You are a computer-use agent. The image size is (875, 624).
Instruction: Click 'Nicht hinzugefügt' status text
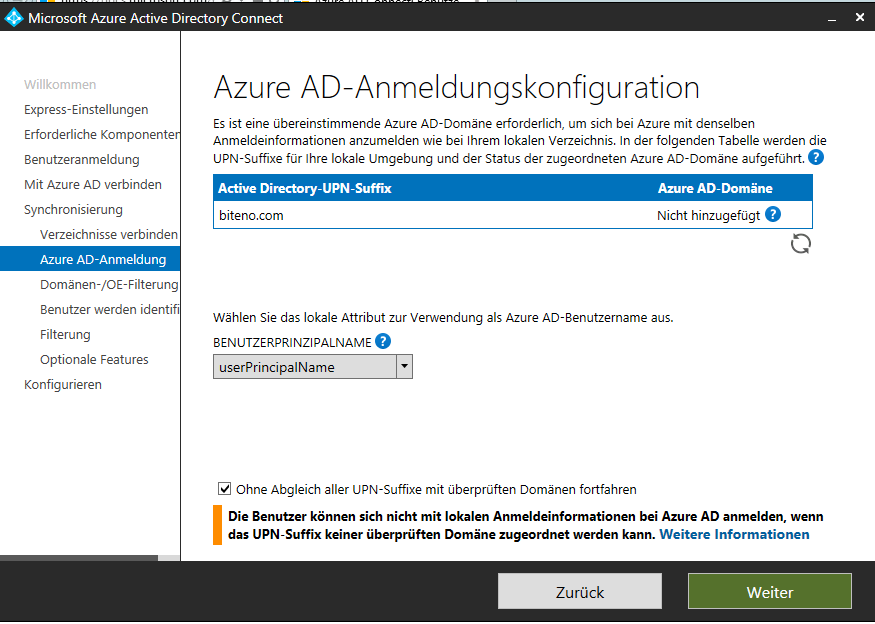[708, 215]
